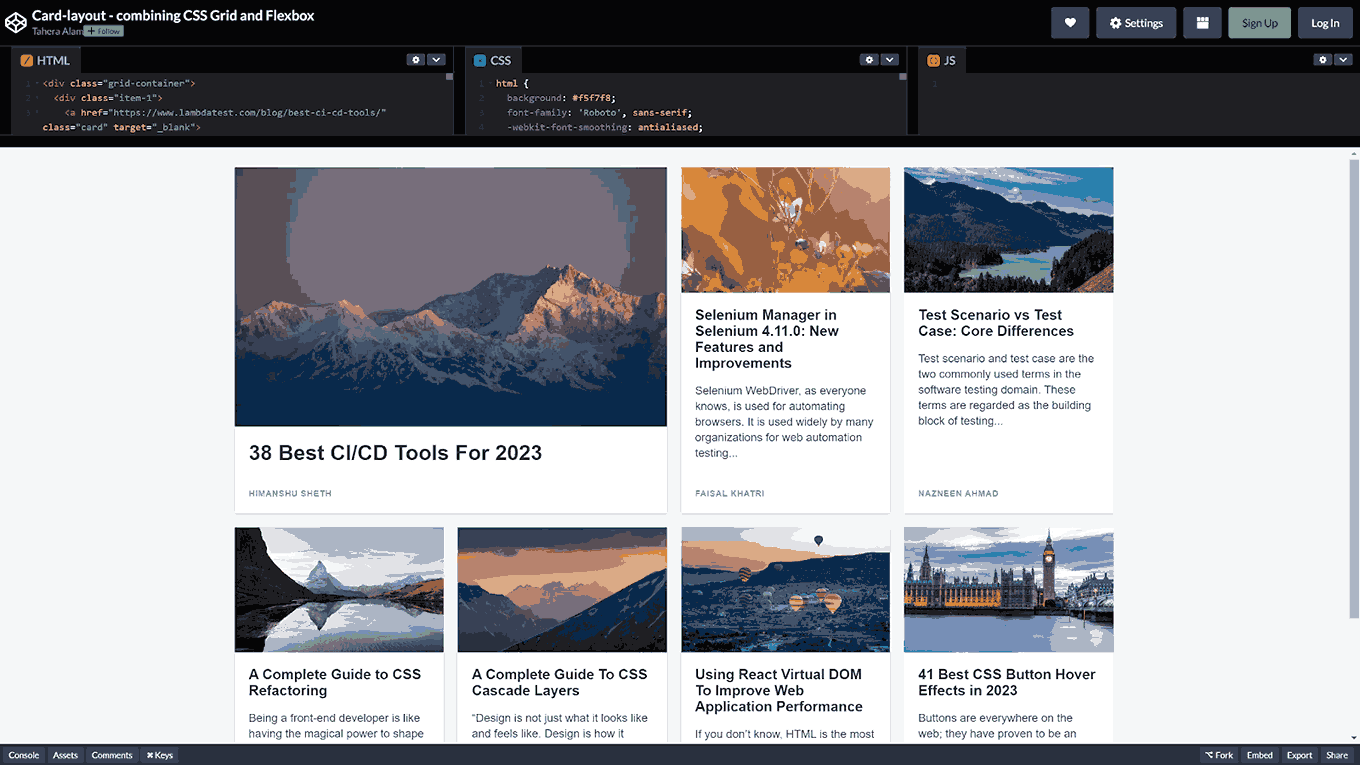
Task: Open the HTML panel's gear settings icon
Action: pos(416,59)
